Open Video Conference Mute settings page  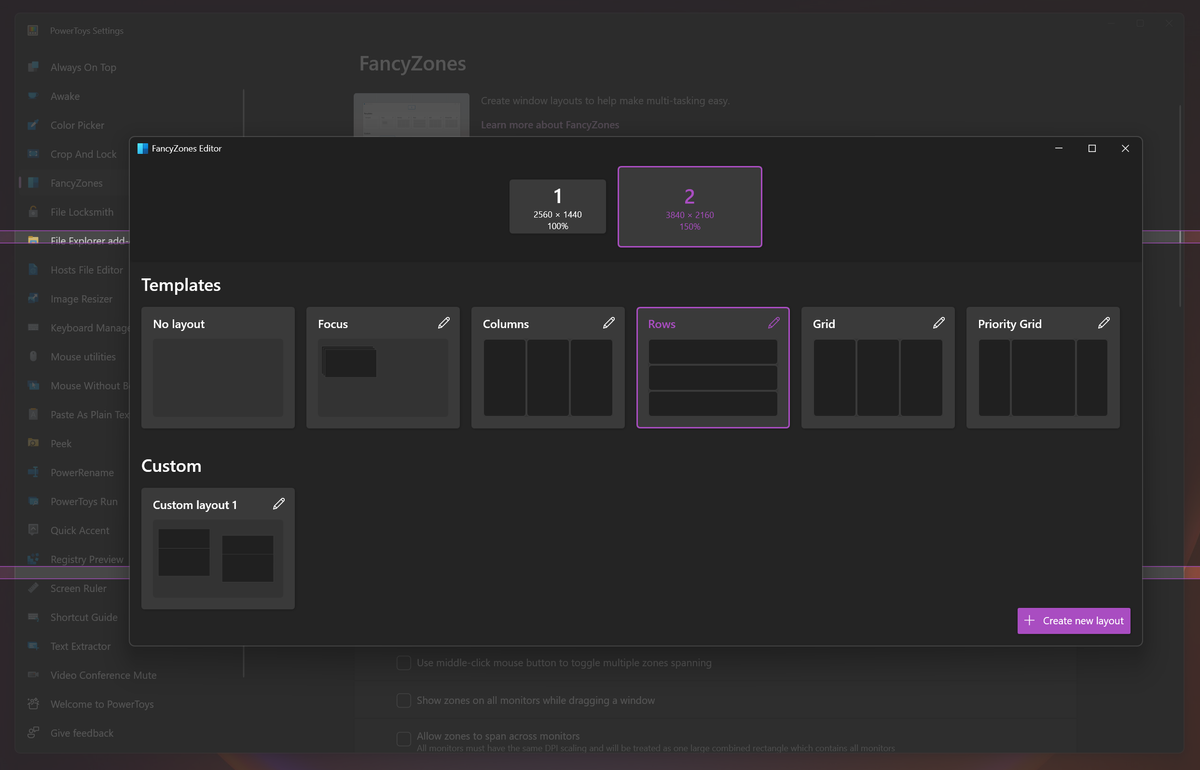click(103, 675)
